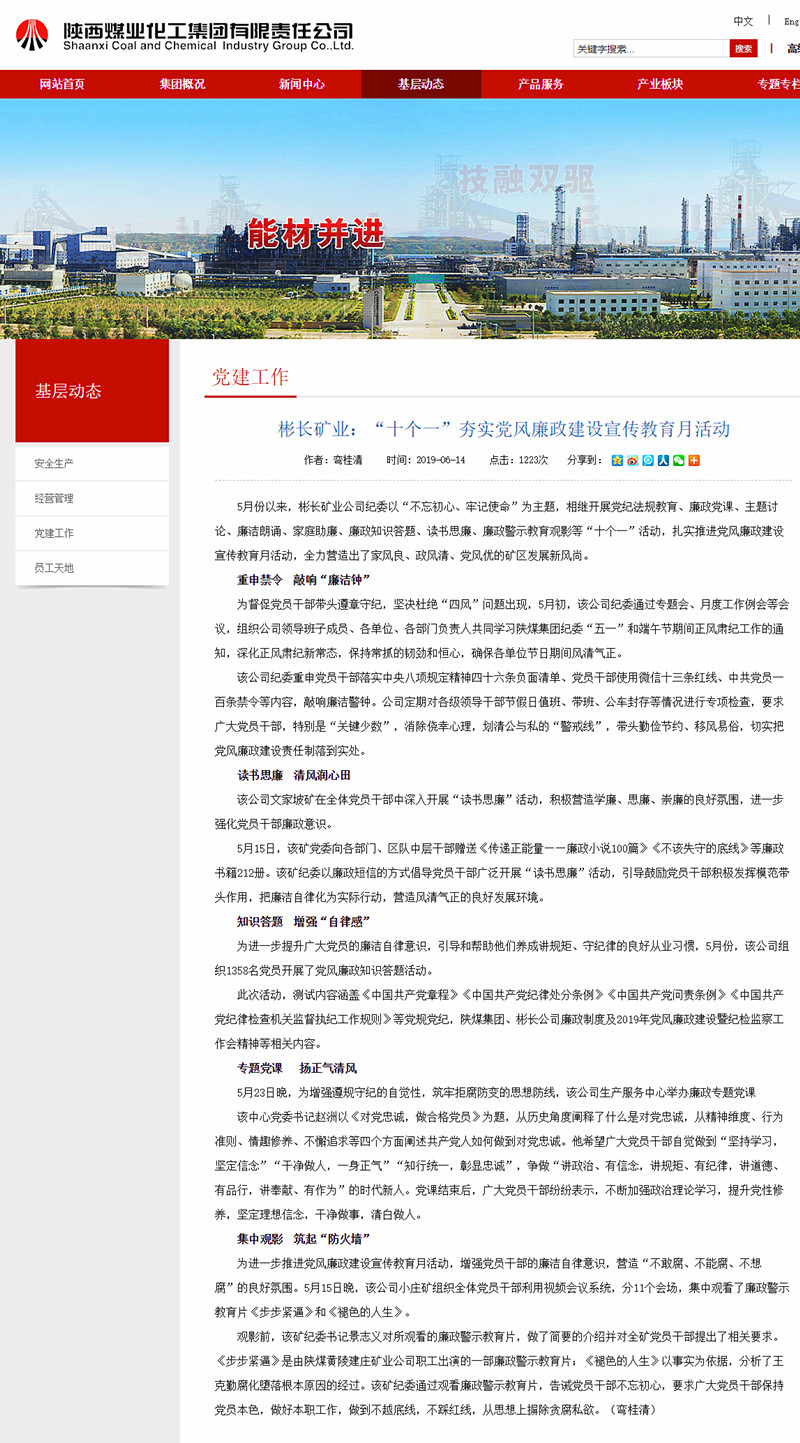Viewport: 800px width, 1443px height.
Task: Open 网站首页 in the navigation bar
Action: pos(62,84)
